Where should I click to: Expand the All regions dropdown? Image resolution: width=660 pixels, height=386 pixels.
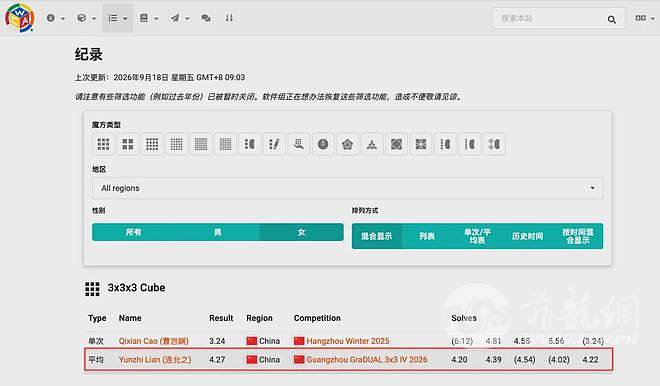(348, 188)
